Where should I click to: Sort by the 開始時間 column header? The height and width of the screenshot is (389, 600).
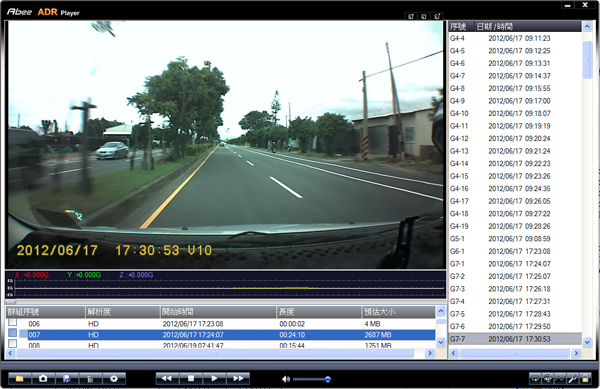218,312
